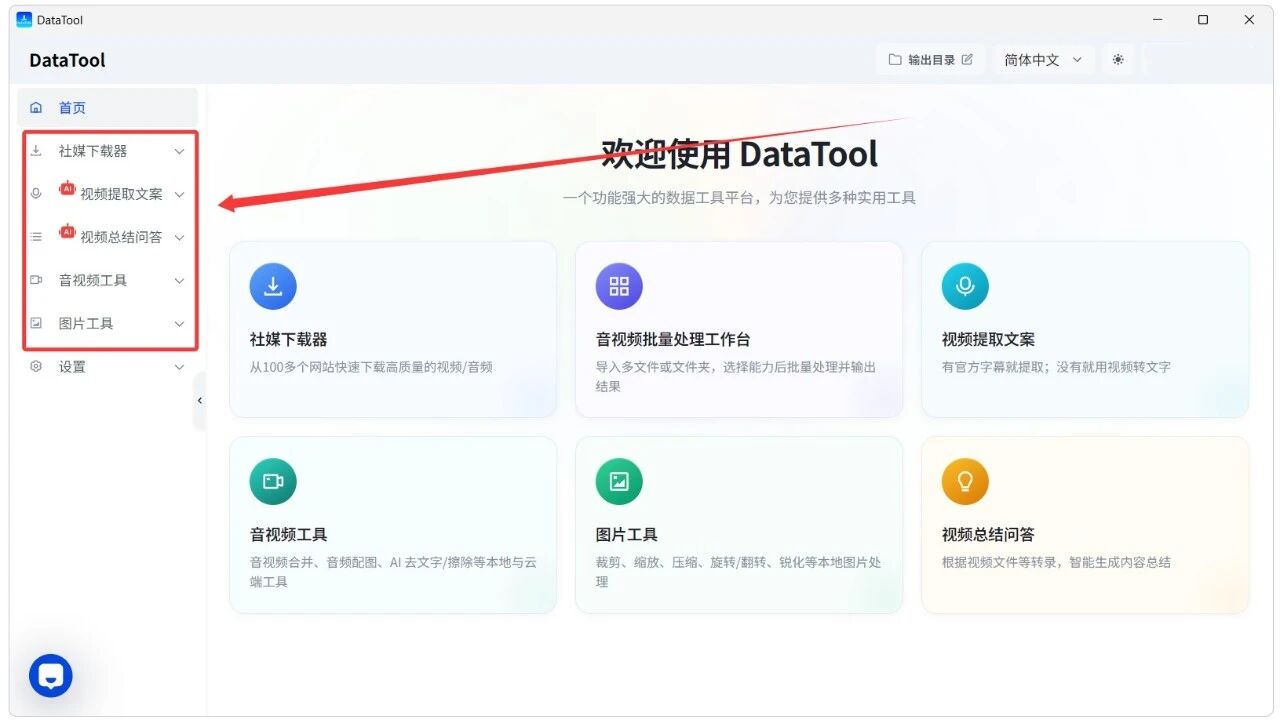This screenshot has width=1280, height=723.
Task: Click the download icon beside 社媒下载器 in sidebar
Action: pyautogui.click(x=36, y=151)
